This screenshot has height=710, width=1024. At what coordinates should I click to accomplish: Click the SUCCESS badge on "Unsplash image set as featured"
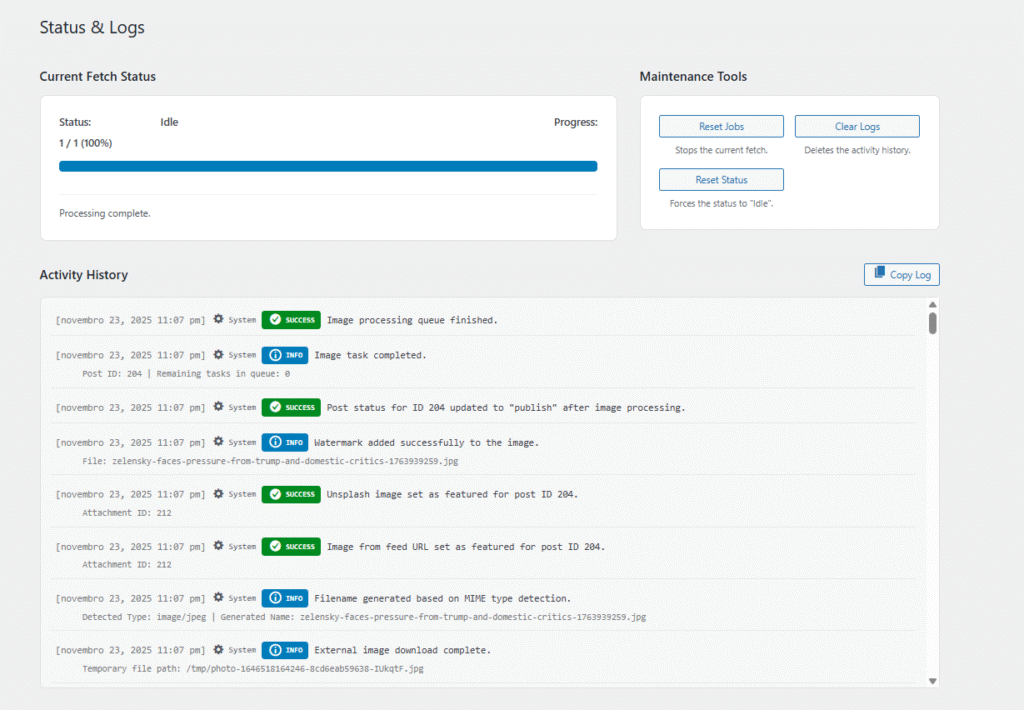tap(291, 494)
